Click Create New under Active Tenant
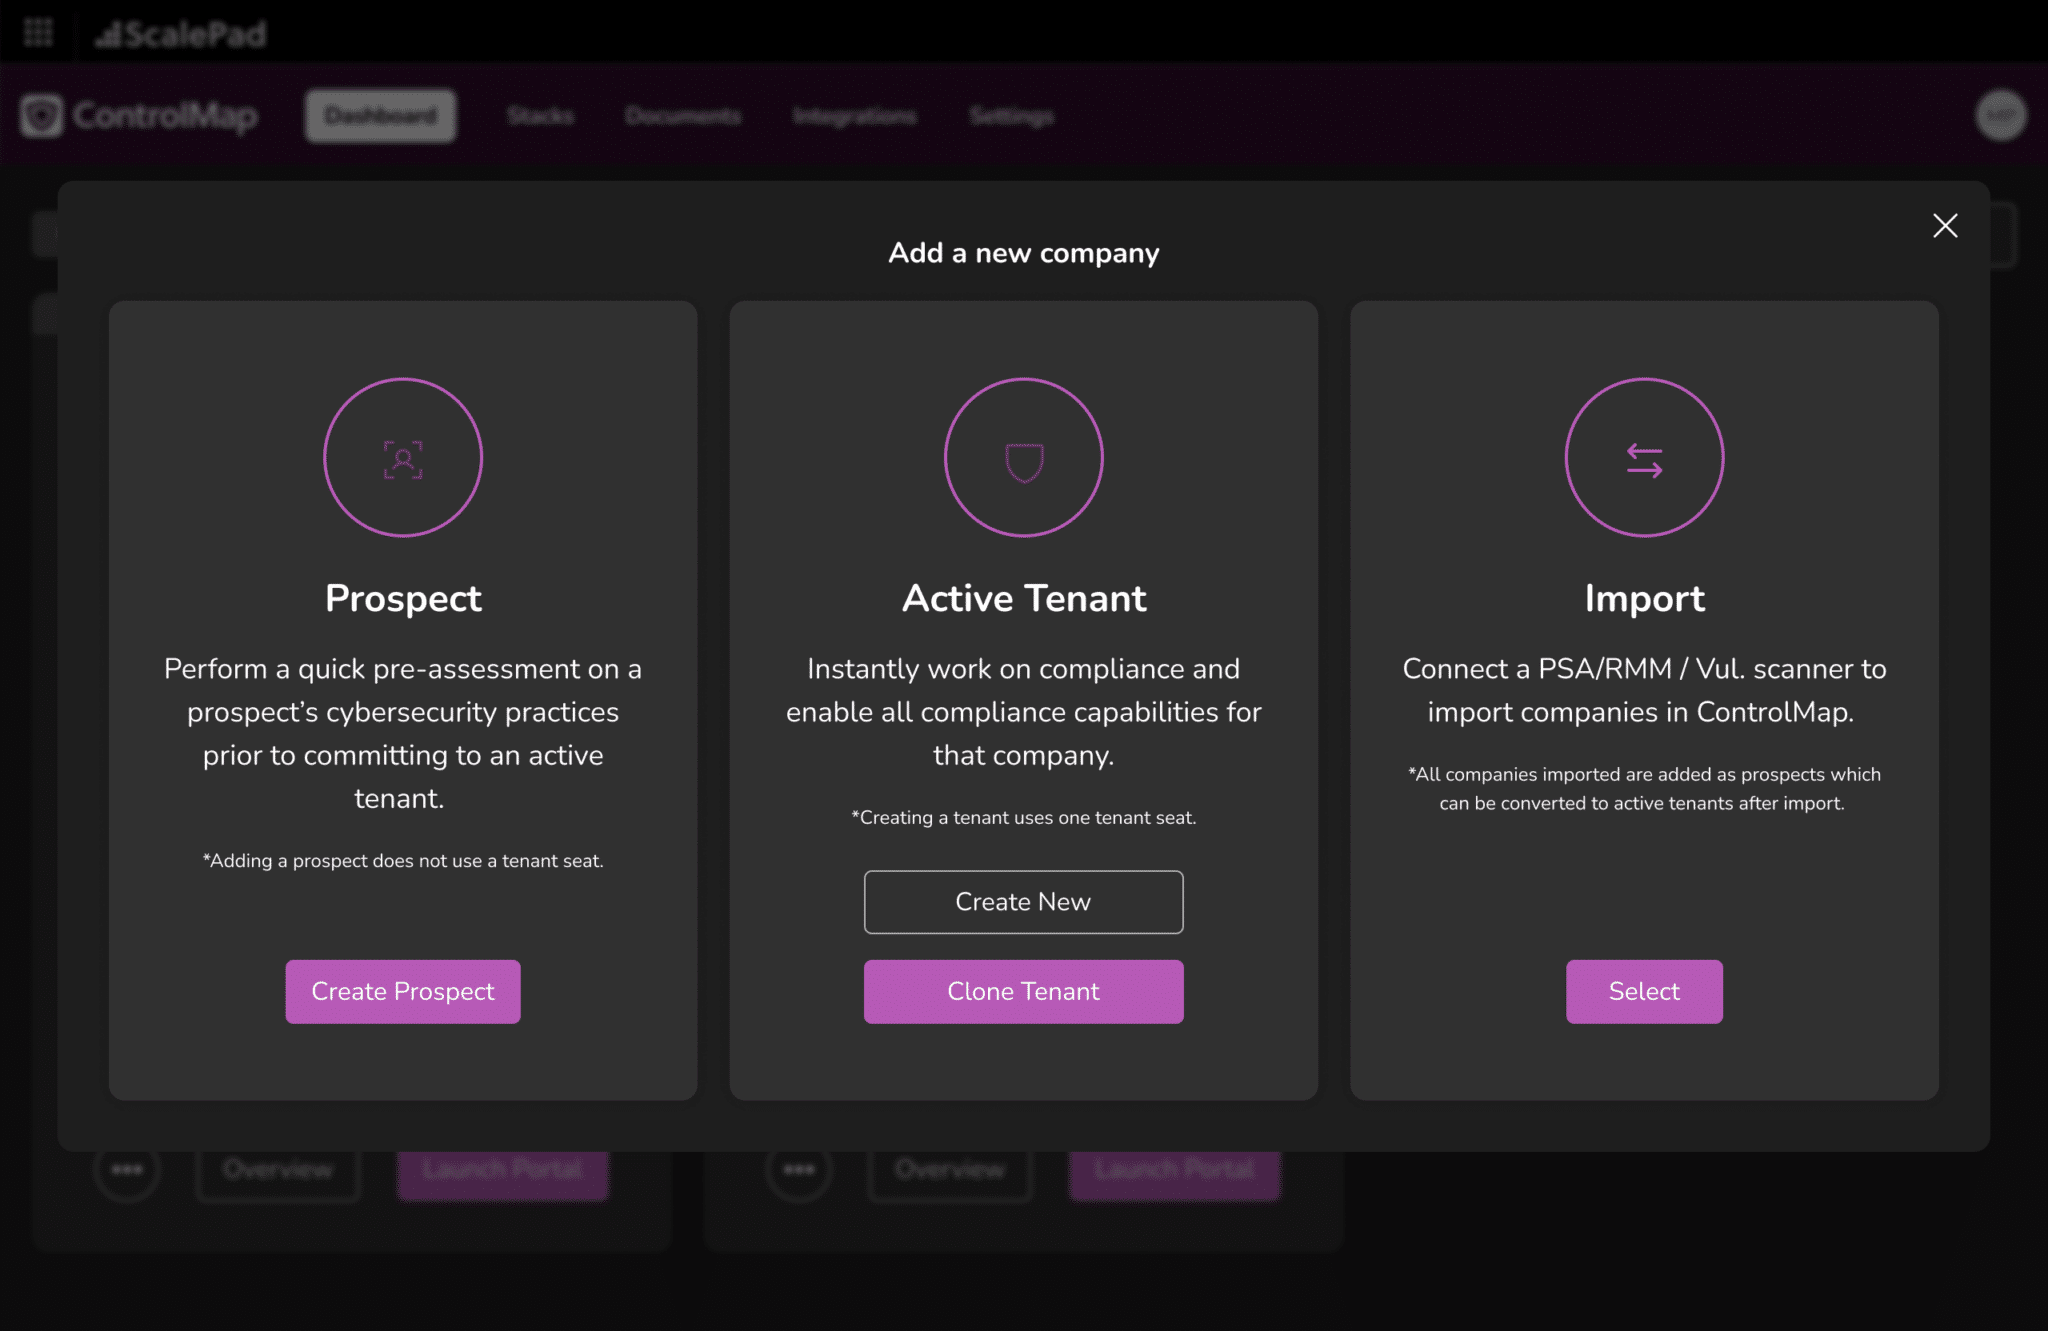The height and width of the screenshot is (1331, 2048). (1022, 901)
